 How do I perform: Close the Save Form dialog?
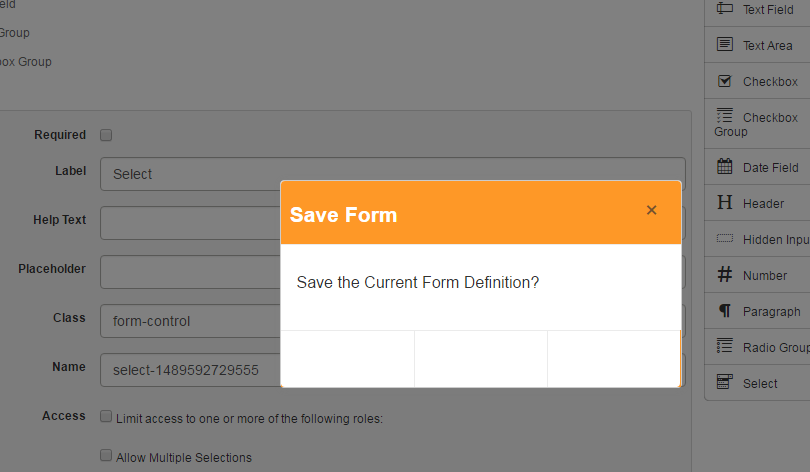(x=651, y=210)
